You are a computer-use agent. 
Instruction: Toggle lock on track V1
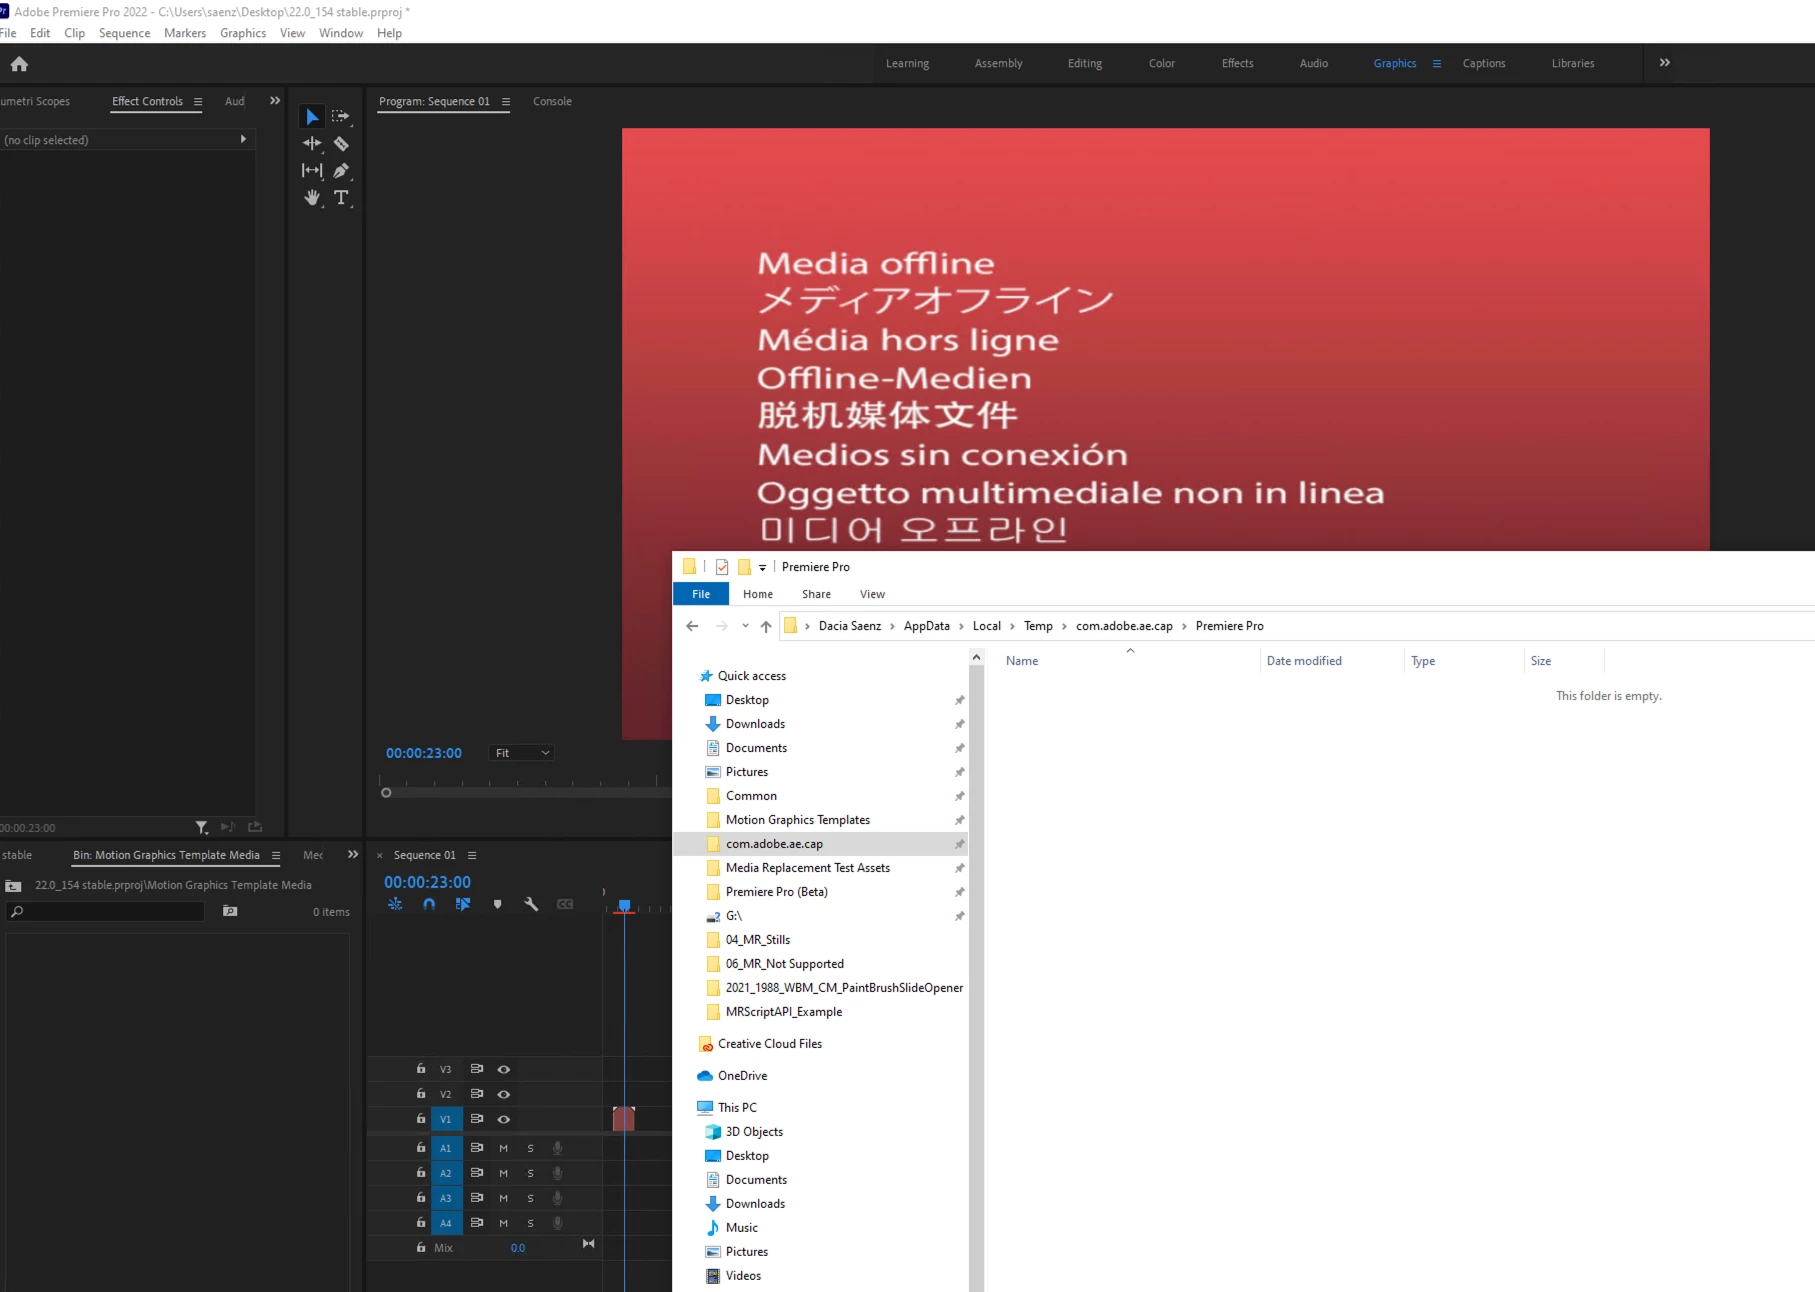421,1119
